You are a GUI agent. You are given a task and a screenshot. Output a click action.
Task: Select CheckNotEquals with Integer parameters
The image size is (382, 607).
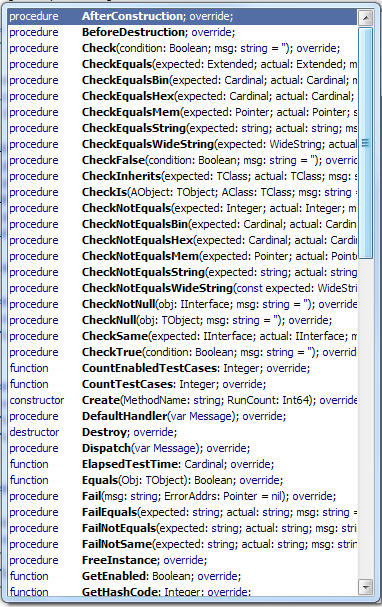pos(182,208)
